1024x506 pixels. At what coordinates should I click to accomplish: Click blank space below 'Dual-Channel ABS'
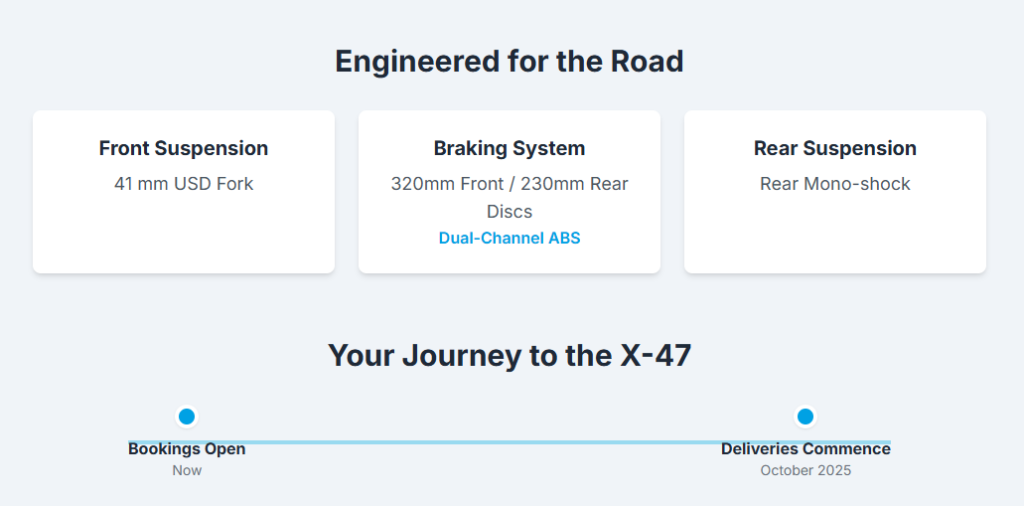click(x=509, y=260)
